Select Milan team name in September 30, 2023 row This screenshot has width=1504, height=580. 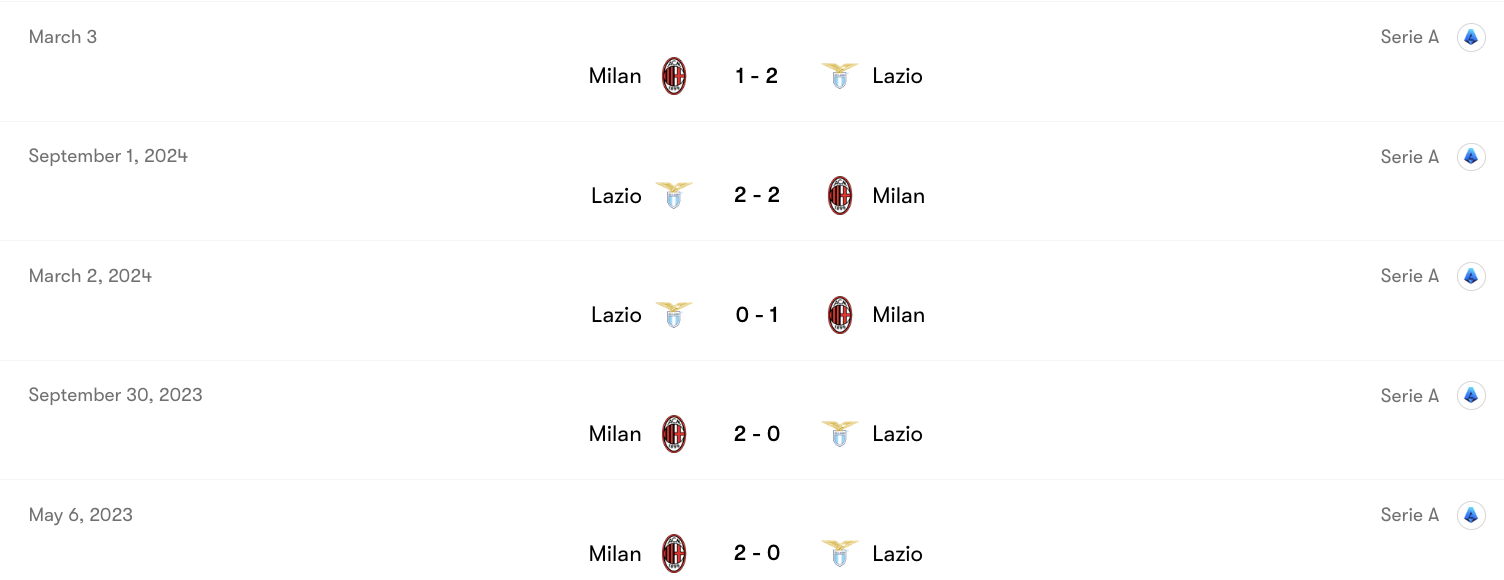[614, 433]
